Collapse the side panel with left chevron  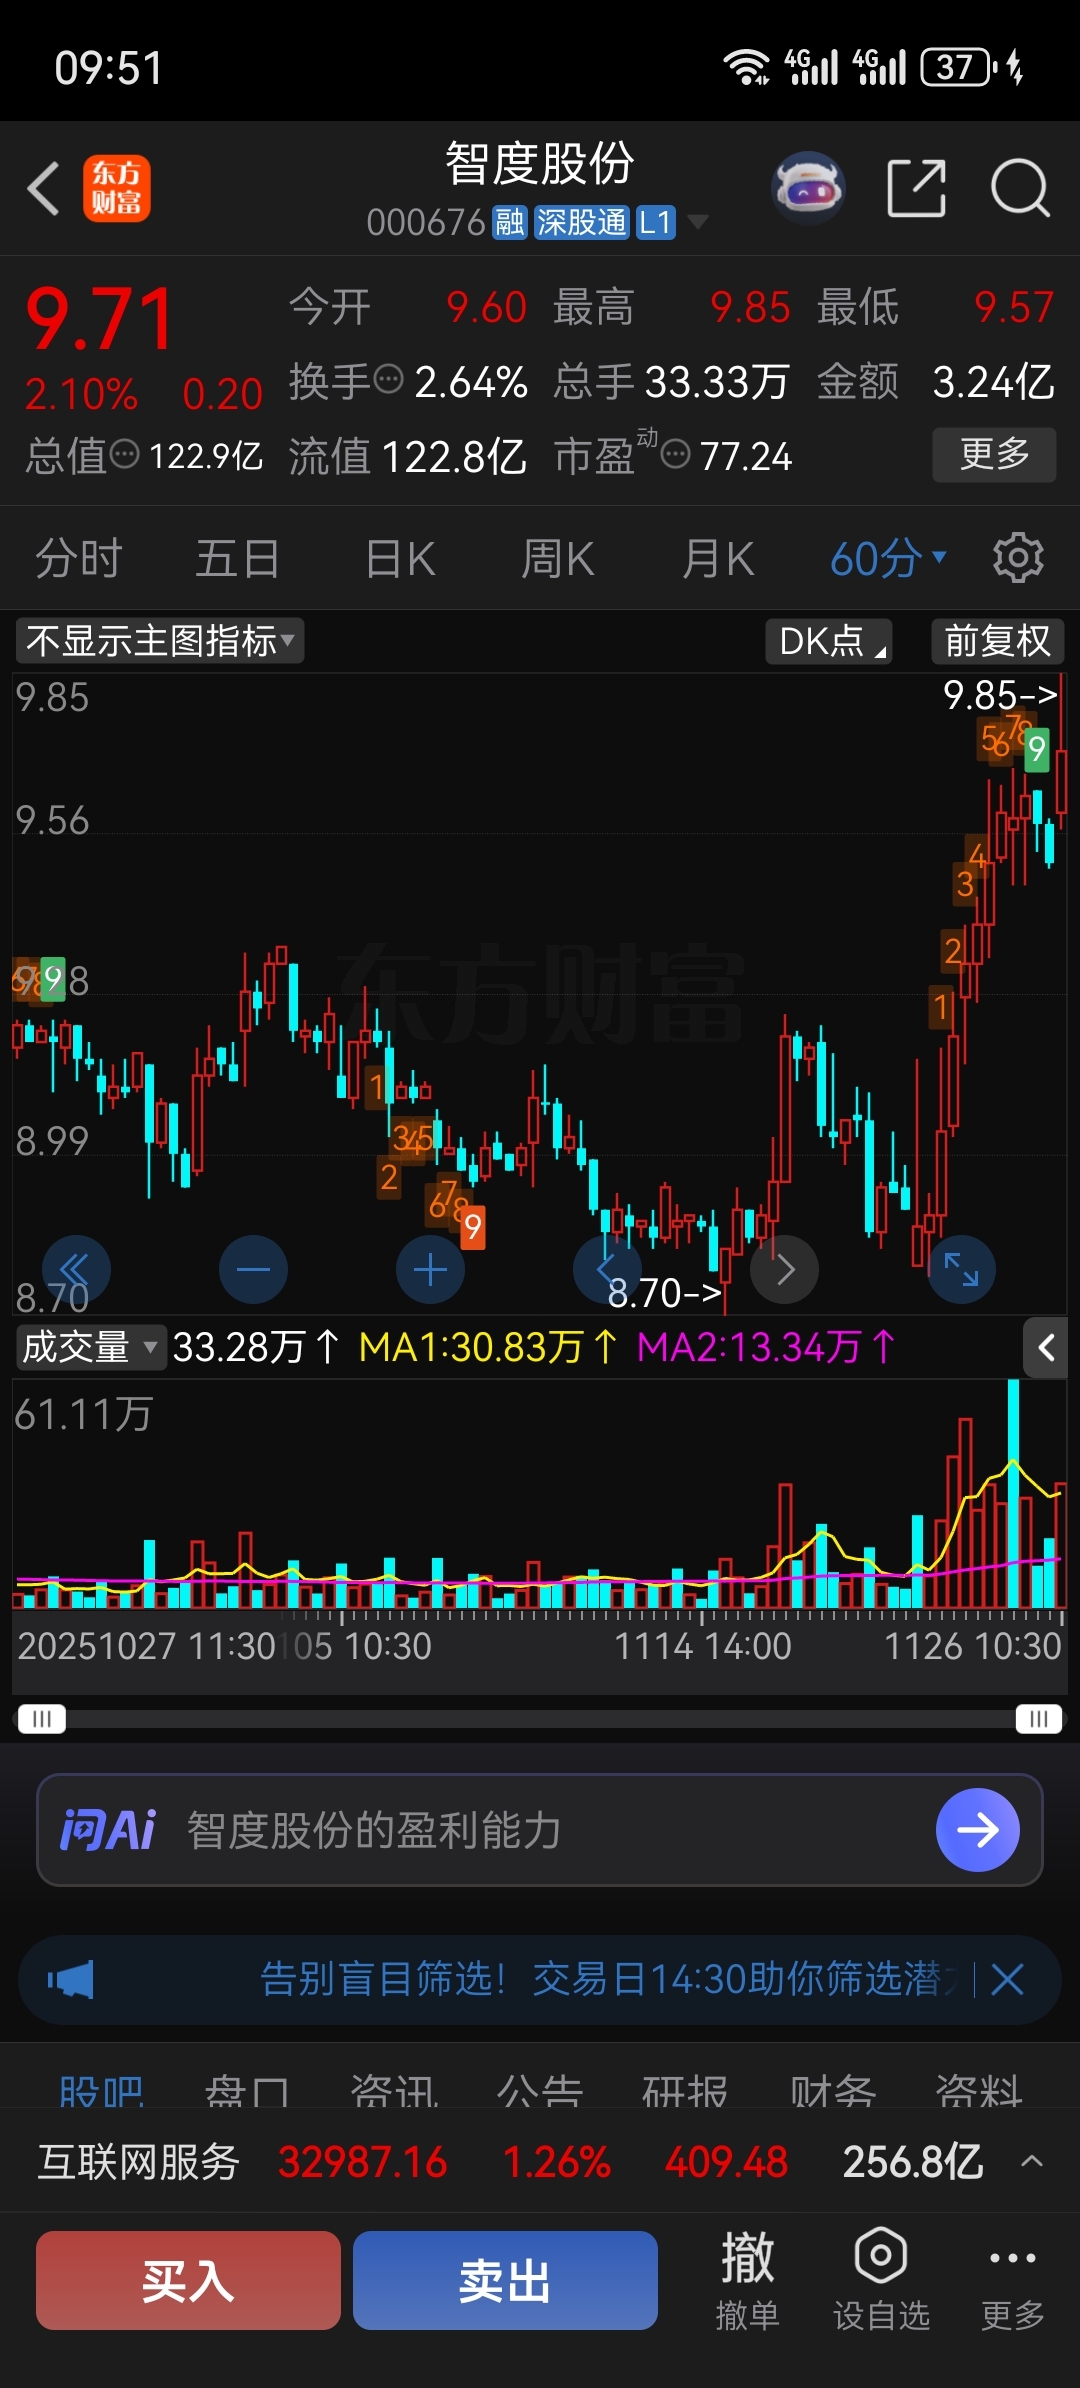point(1046,1348)
